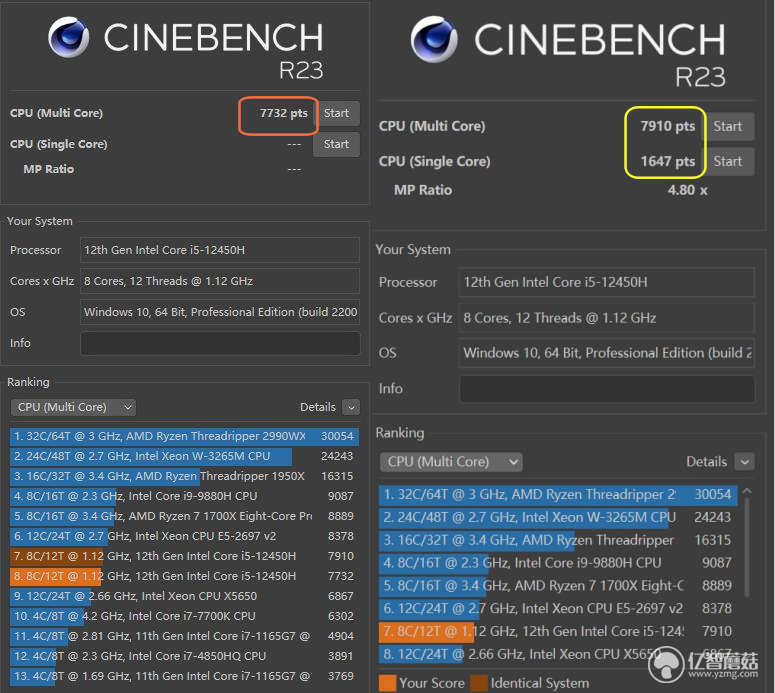775x693 pixels.
Task: Select i7-1165G7 4904 row in left ranking
Action: [x=184, y=636]
